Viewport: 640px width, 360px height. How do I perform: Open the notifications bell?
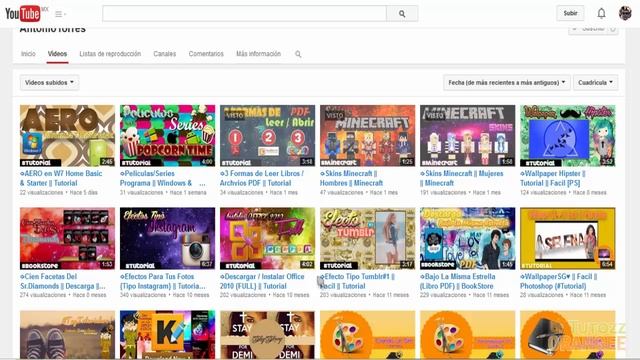pyautogui.click(x=601, y=13)
